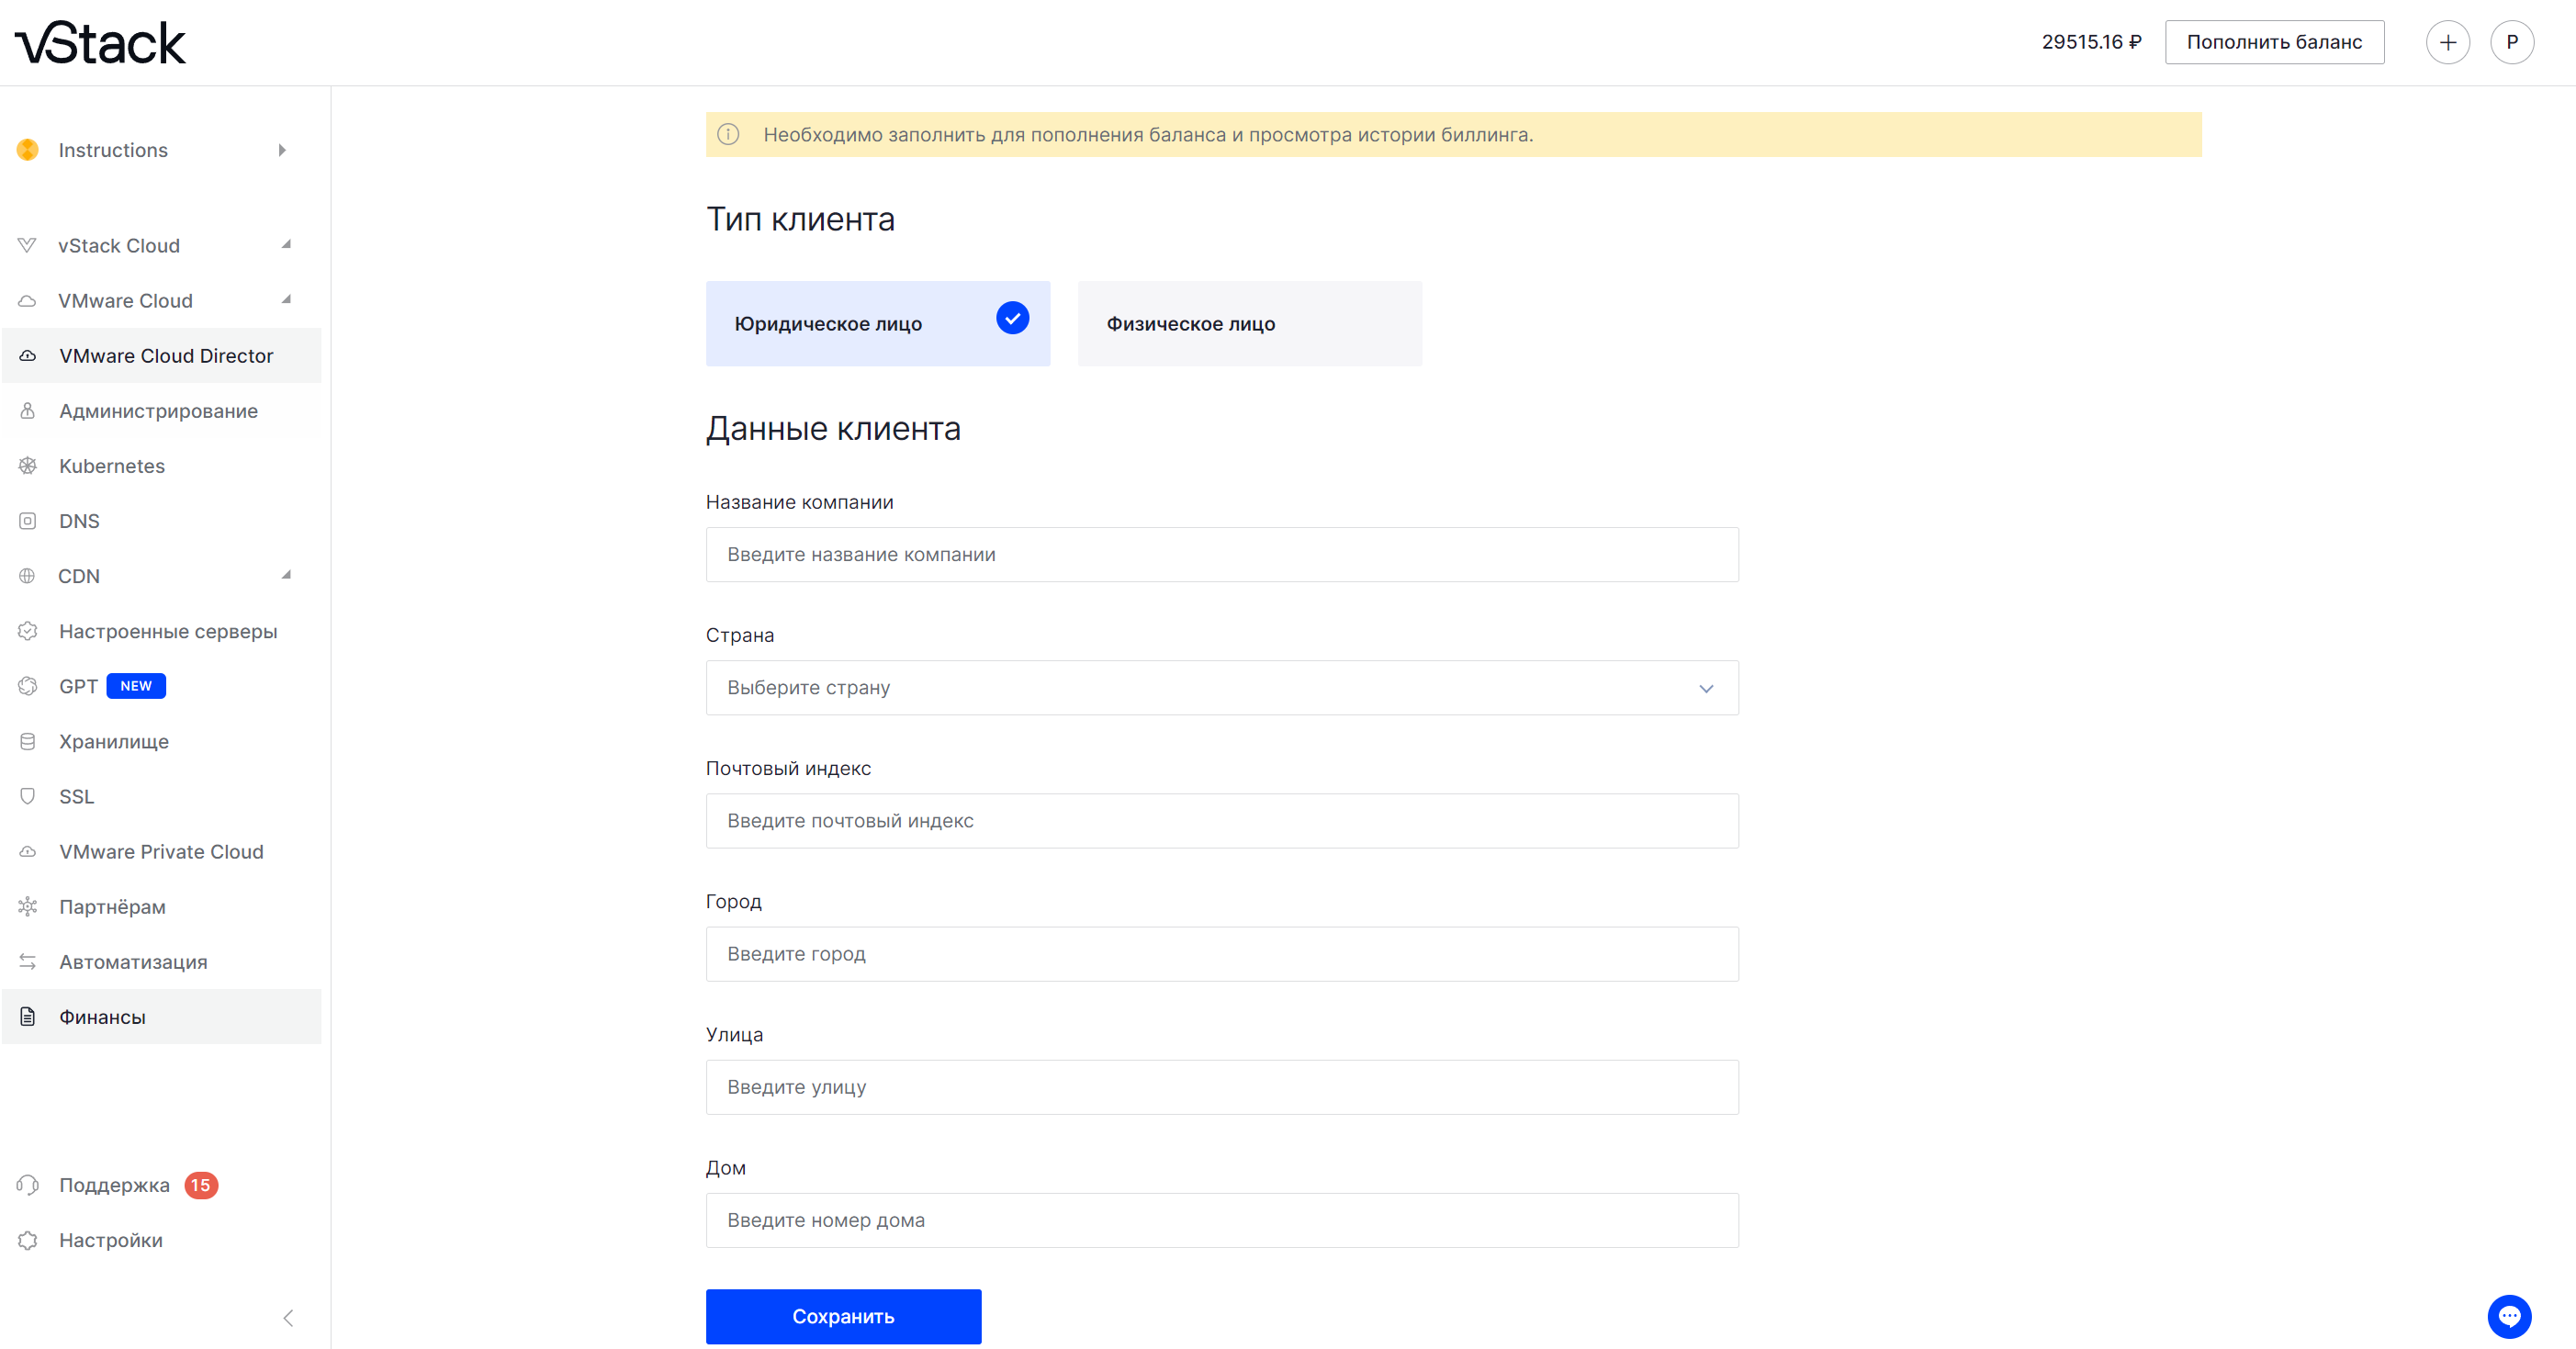Image resolution: width=2576 pixels, height=1349 pixels.
Task: Open Администрирование menu item
Action: (x=162, y=410)
